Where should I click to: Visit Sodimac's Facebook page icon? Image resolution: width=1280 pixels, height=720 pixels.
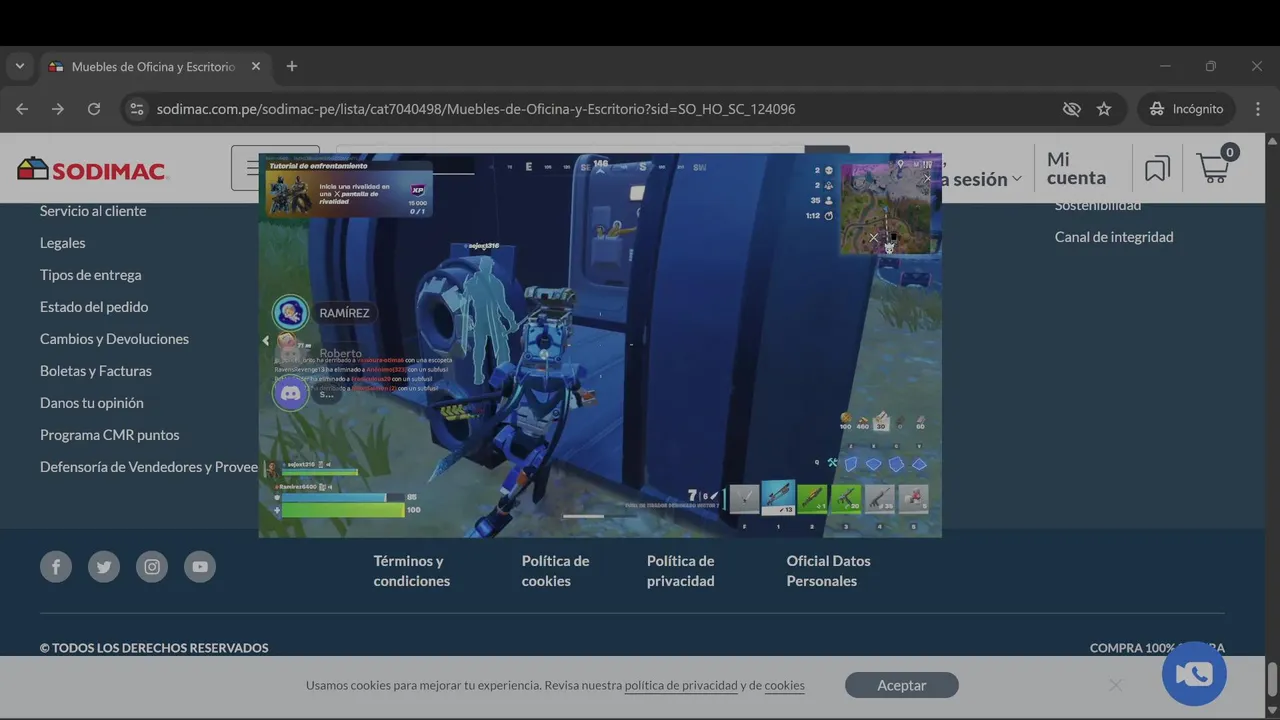point(56,567)
